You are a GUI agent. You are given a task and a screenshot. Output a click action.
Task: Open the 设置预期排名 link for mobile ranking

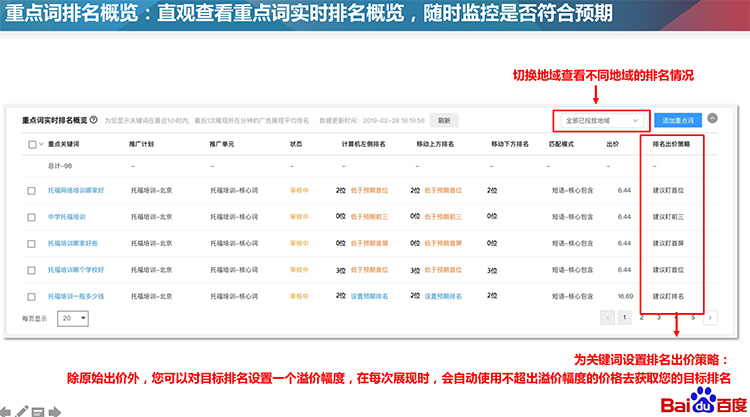(x=442, y=297)
